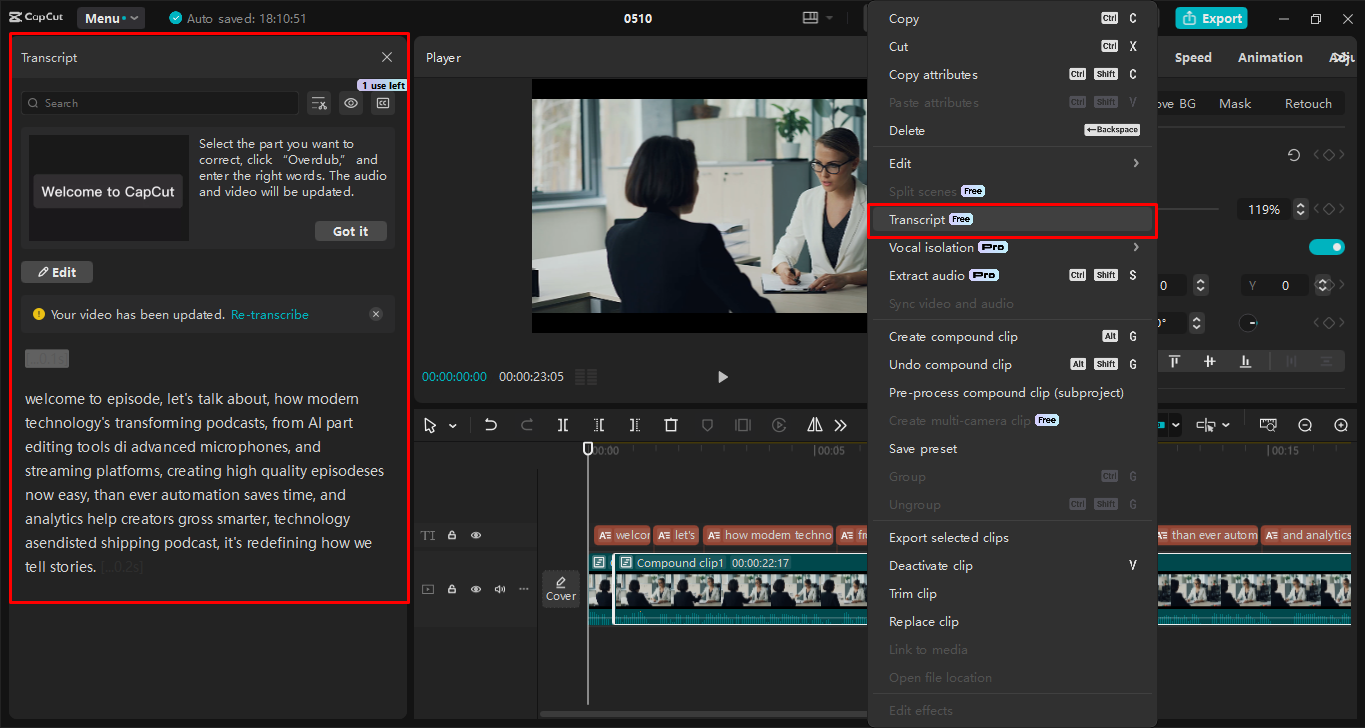
Task: Open the Menu dropdown in the top bar
Action: (110, 17)
